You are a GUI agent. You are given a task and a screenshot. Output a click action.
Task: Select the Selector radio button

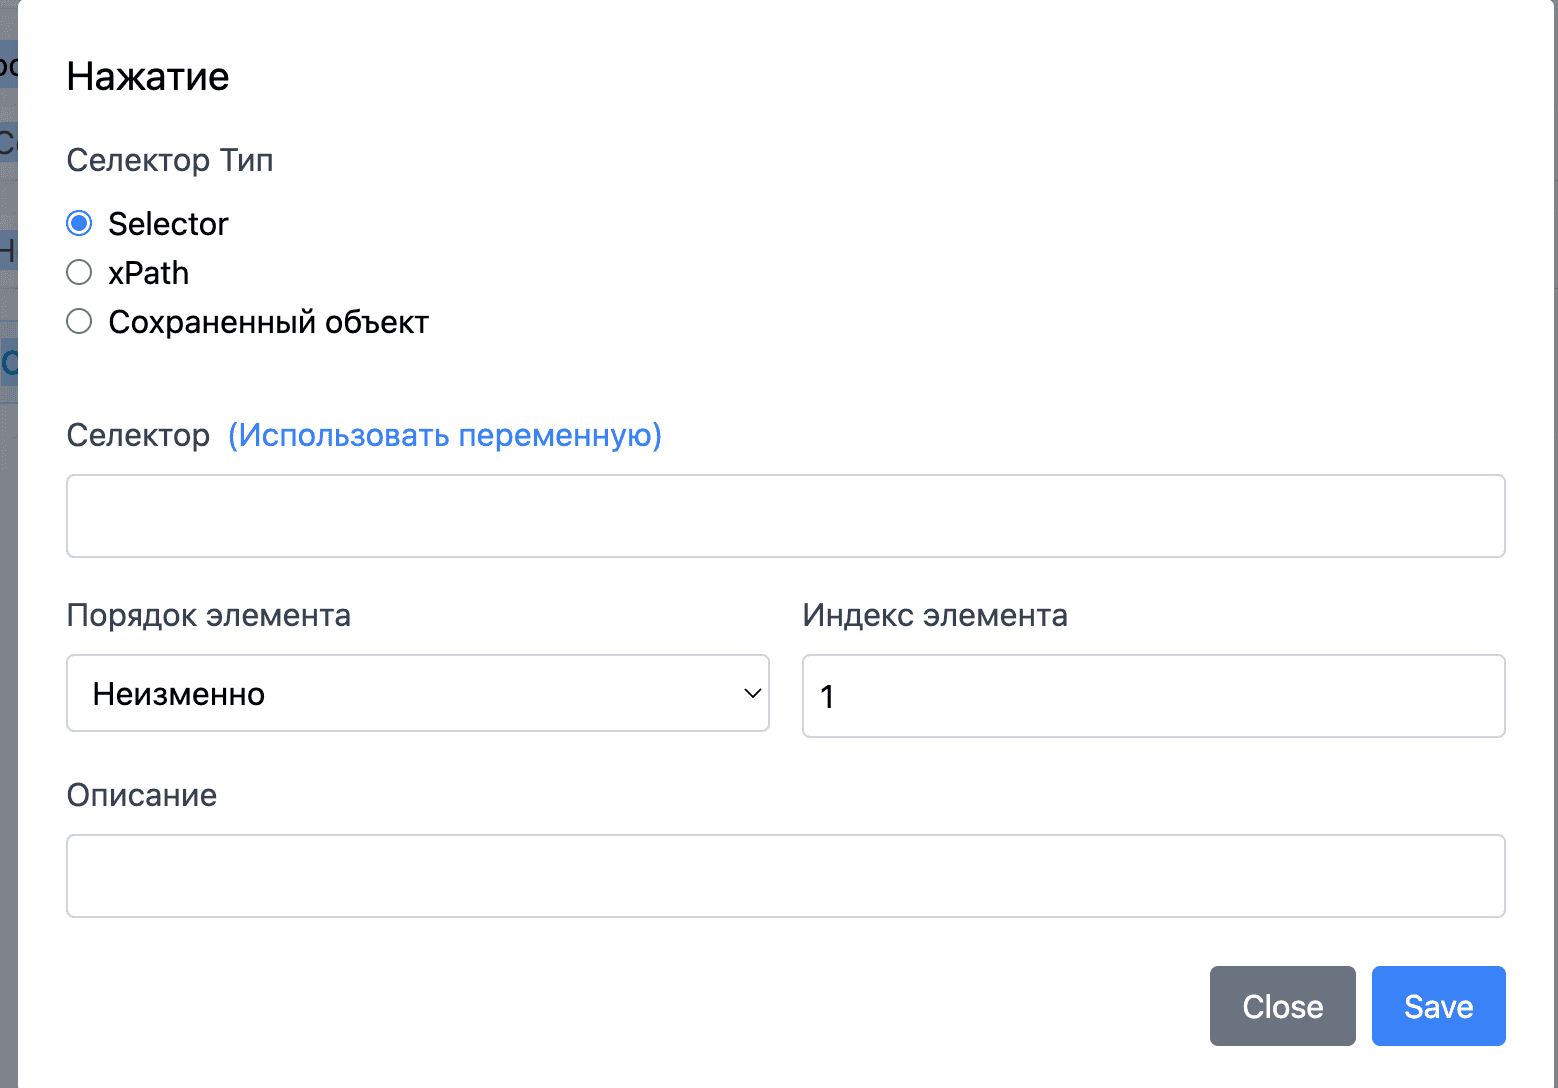79,223
